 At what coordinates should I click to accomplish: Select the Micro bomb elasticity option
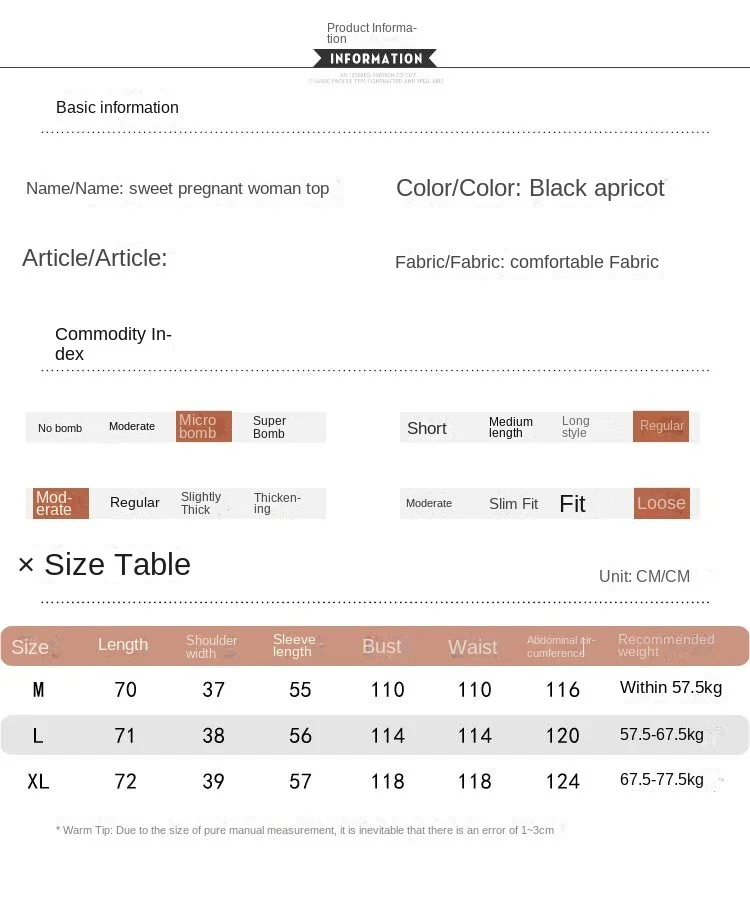[x=204, y=427]
